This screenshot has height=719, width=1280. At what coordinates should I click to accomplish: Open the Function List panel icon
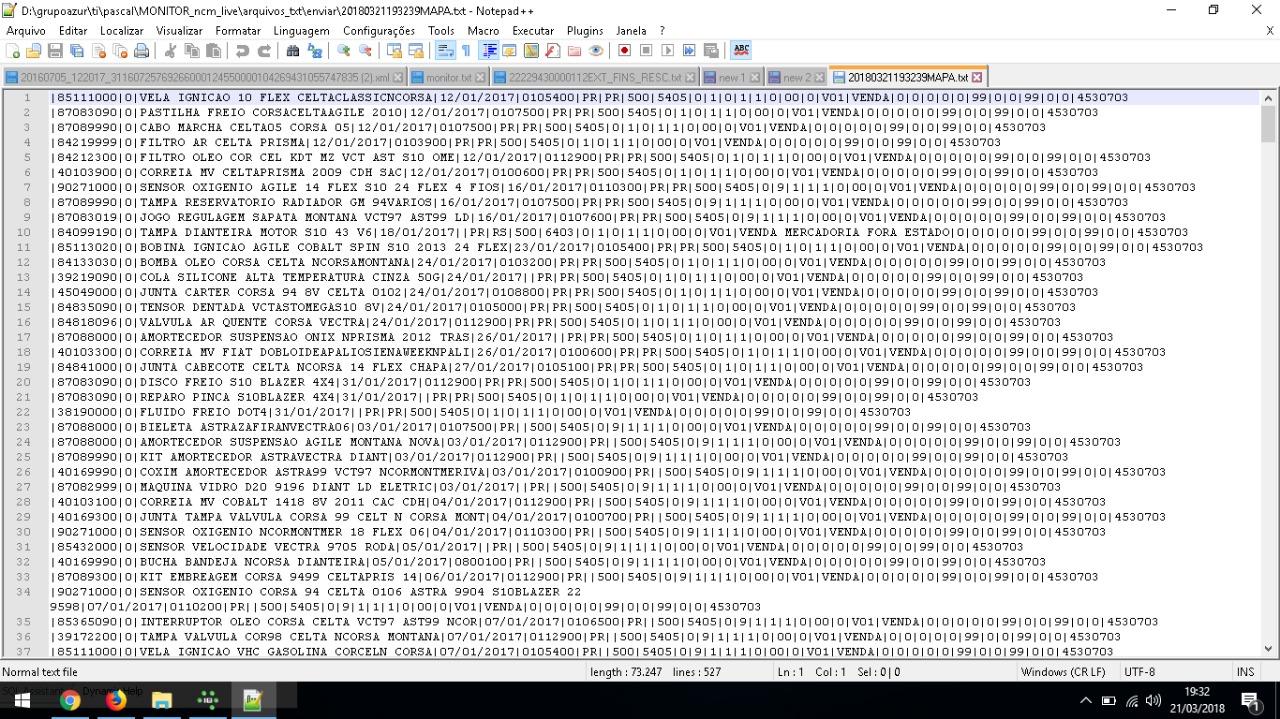pos(553,51)
